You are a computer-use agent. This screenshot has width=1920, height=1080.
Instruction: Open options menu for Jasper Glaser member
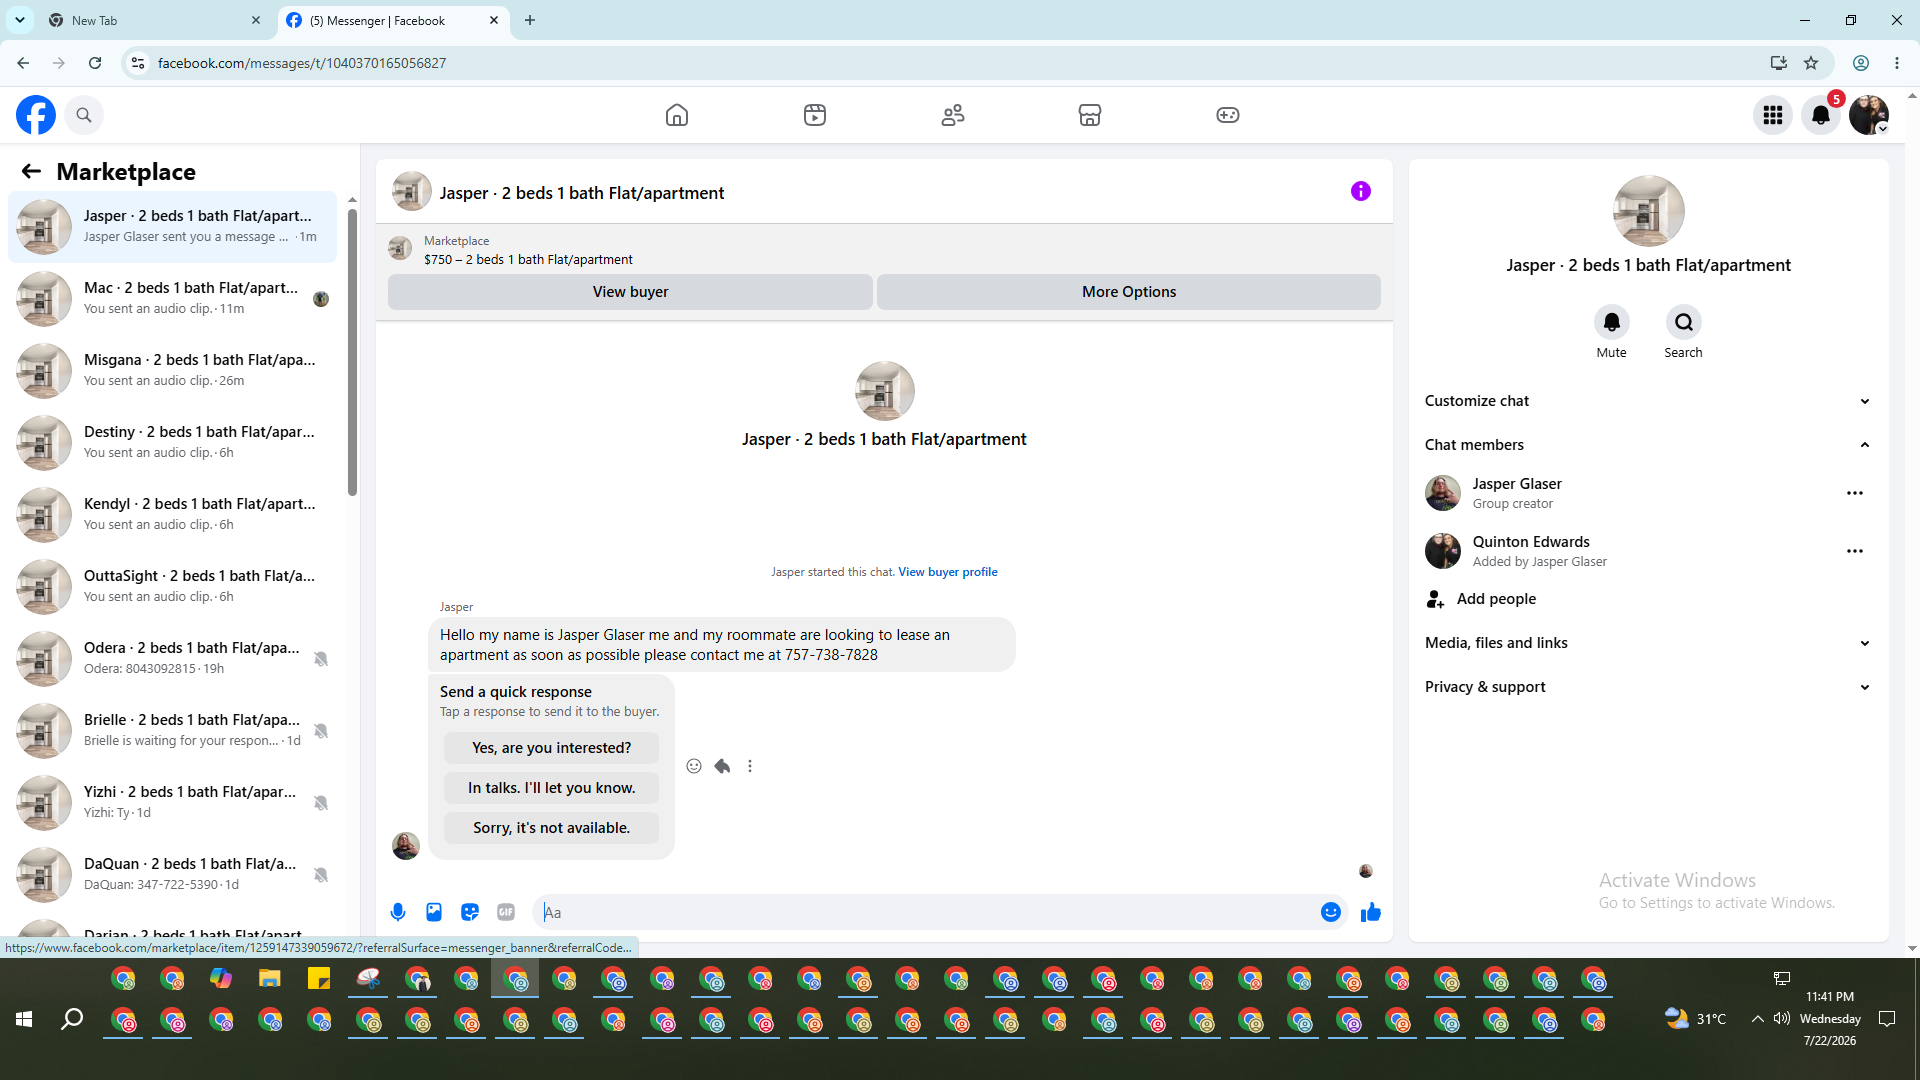tap(1855, 493)
